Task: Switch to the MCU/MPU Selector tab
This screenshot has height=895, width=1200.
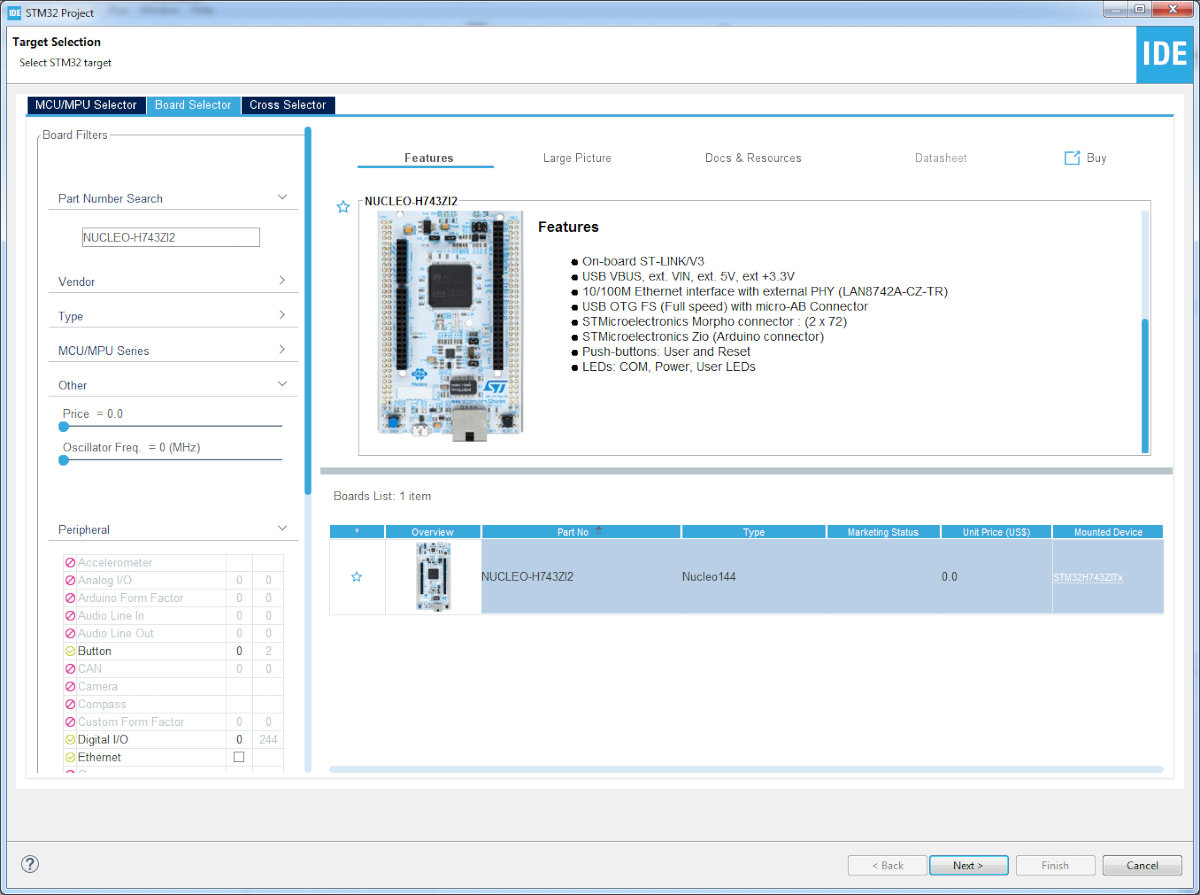Action: [86, 105]
